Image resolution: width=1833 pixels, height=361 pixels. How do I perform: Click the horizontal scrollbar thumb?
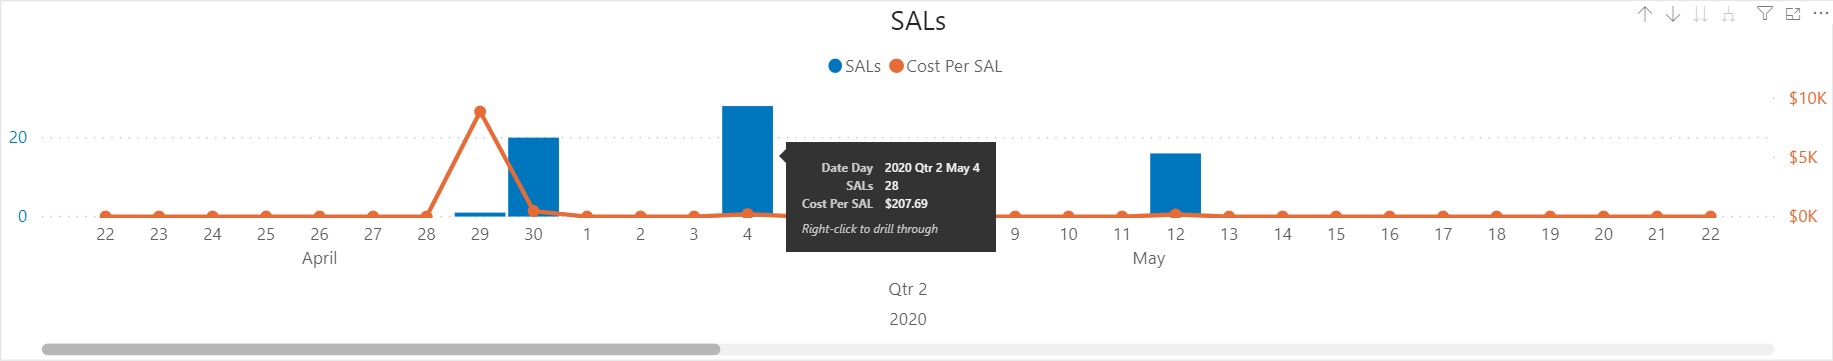381,349
